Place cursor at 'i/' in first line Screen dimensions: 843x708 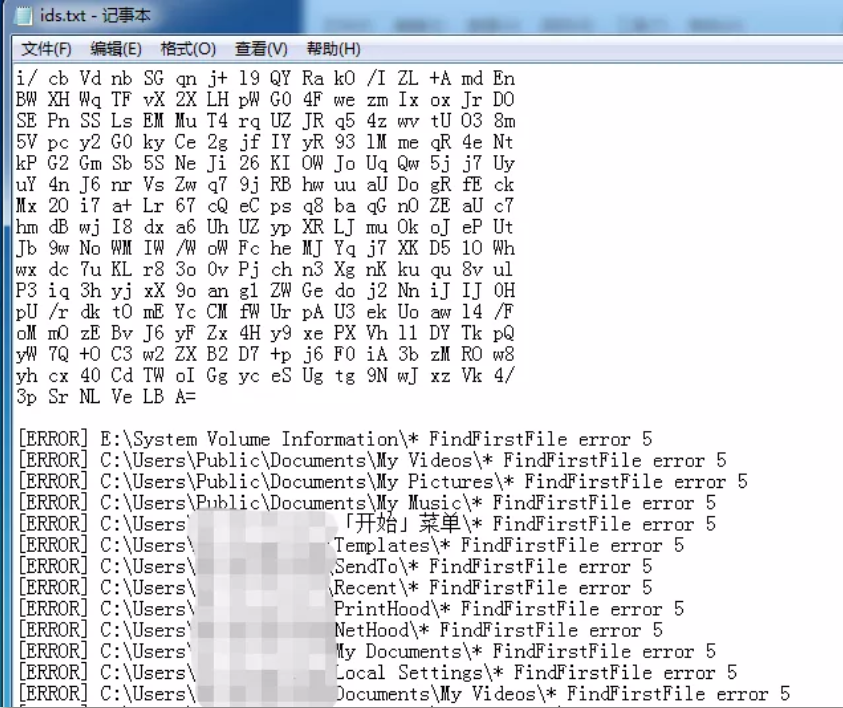point(27,78)
